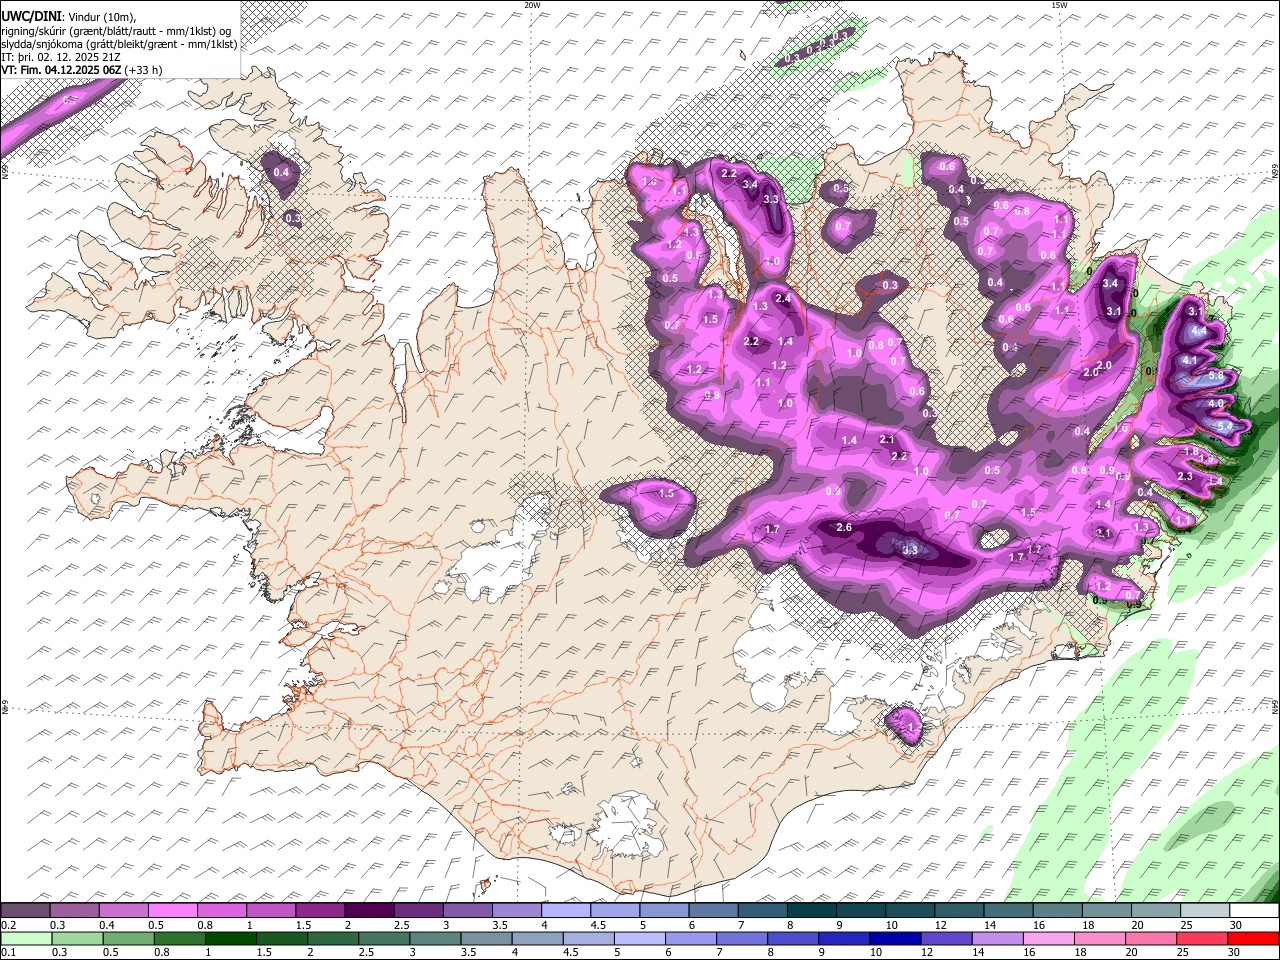Screen dimensions: 1280x960
Task: Click the bright pink 0.5–0.8 swatch in upper legend
Action: tap(175, 911)
